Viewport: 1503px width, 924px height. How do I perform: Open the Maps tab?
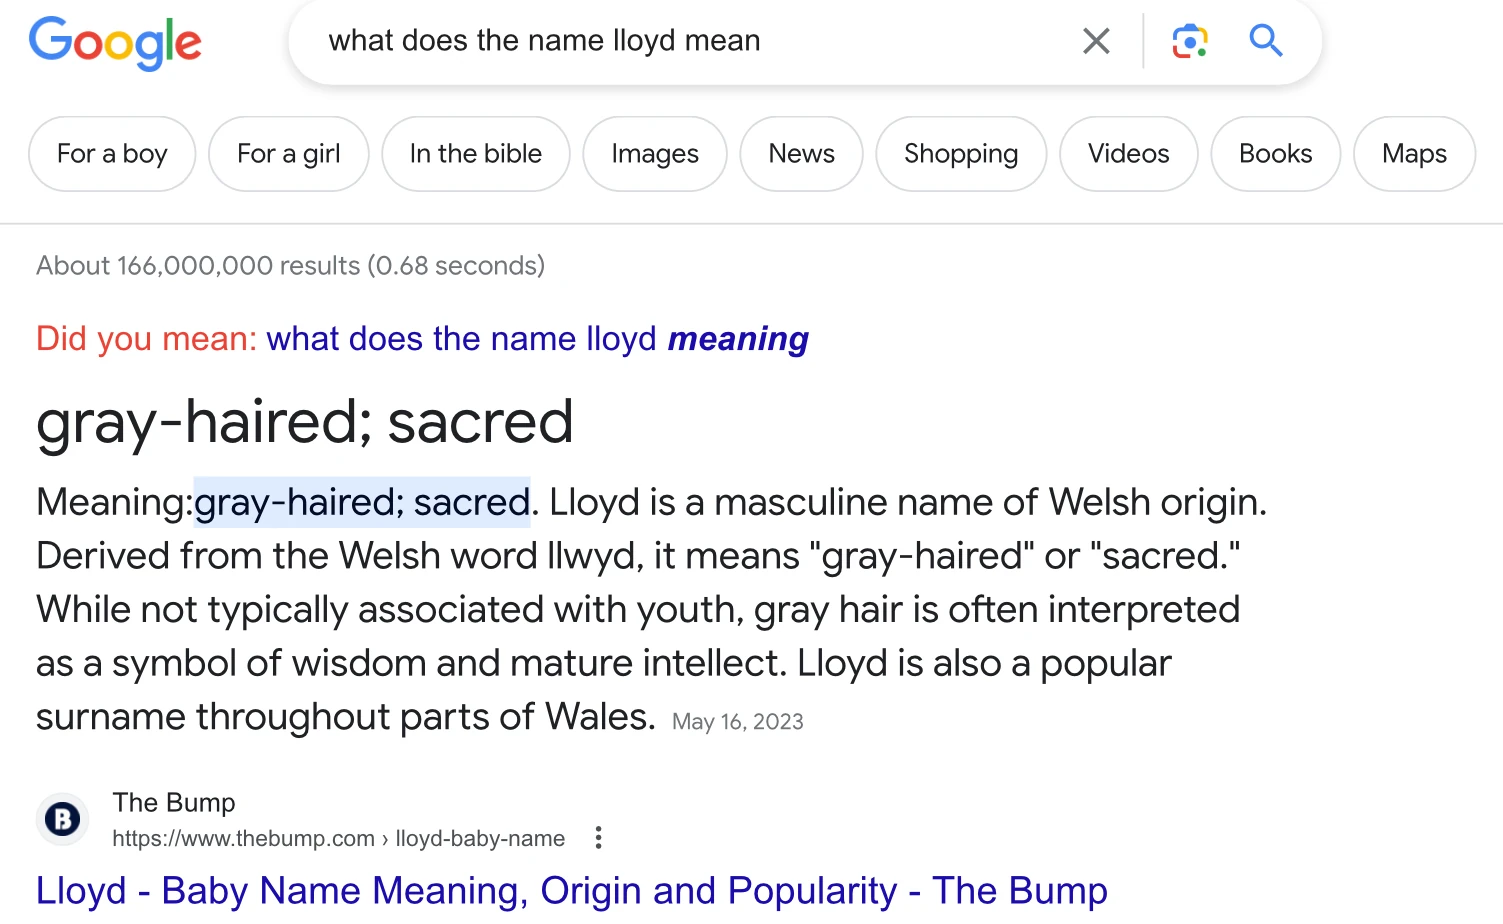click(x=1414, y=154)
